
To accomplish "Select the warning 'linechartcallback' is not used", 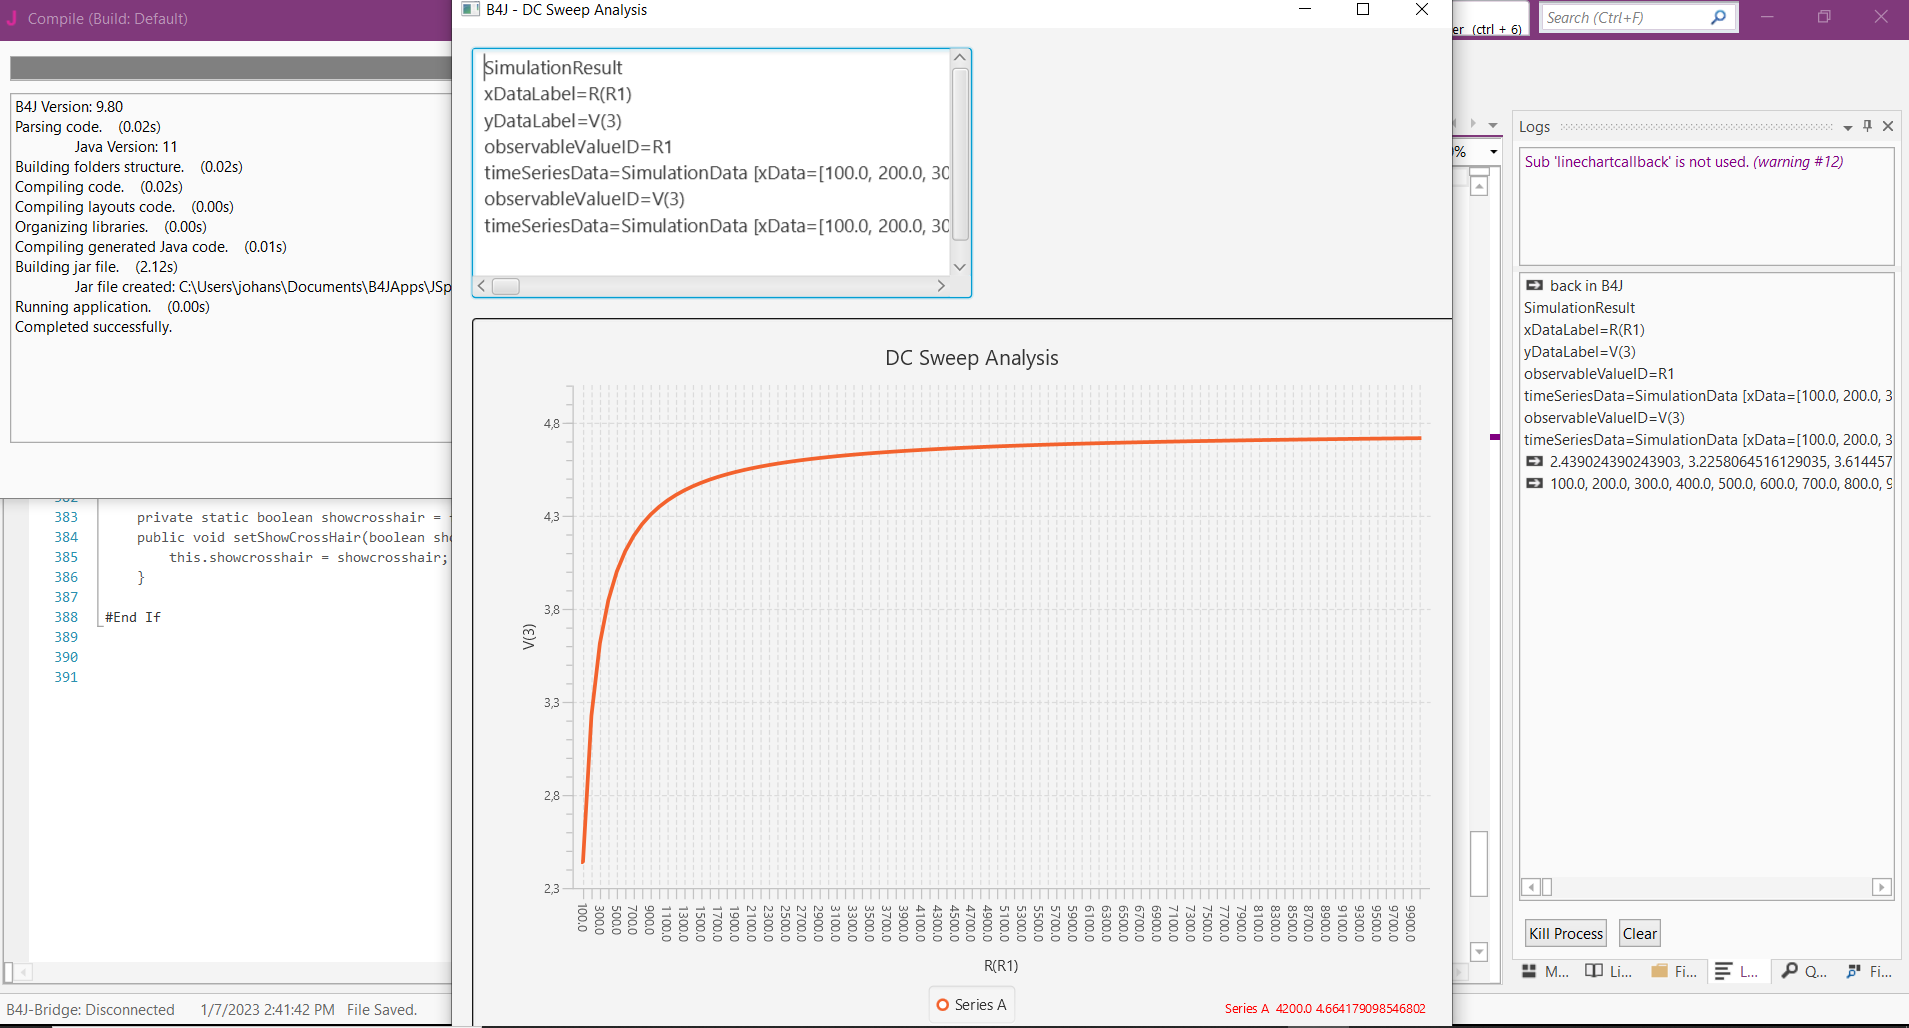I will tap(1684, 162).
